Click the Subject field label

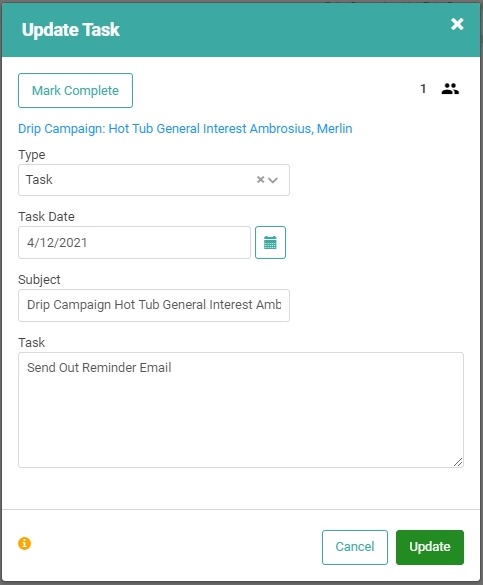pos(39,279)
